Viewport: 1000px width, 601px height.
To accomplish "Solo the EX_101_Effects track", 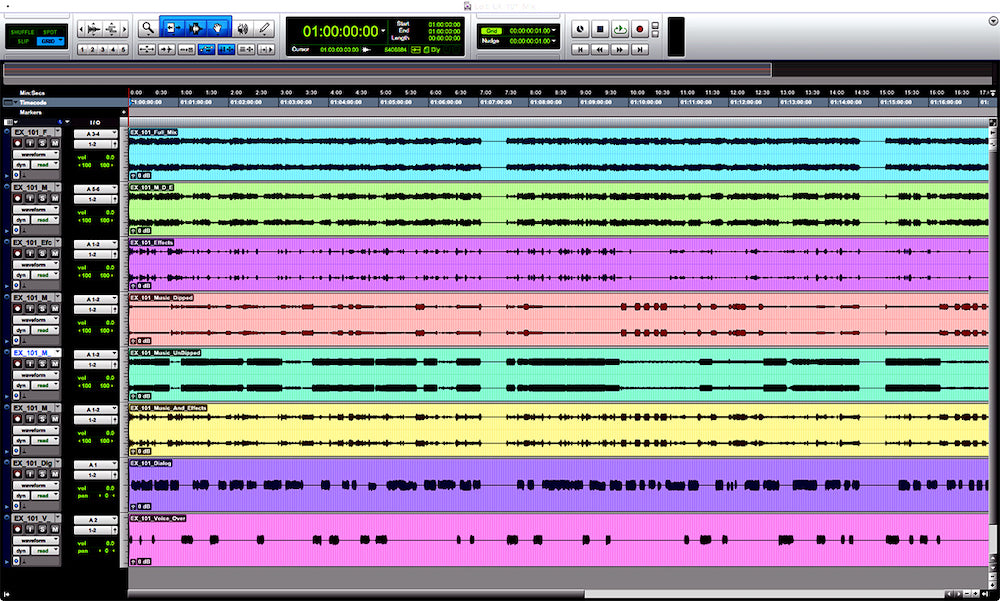I will pyautogui.click(x=42, y=252).
